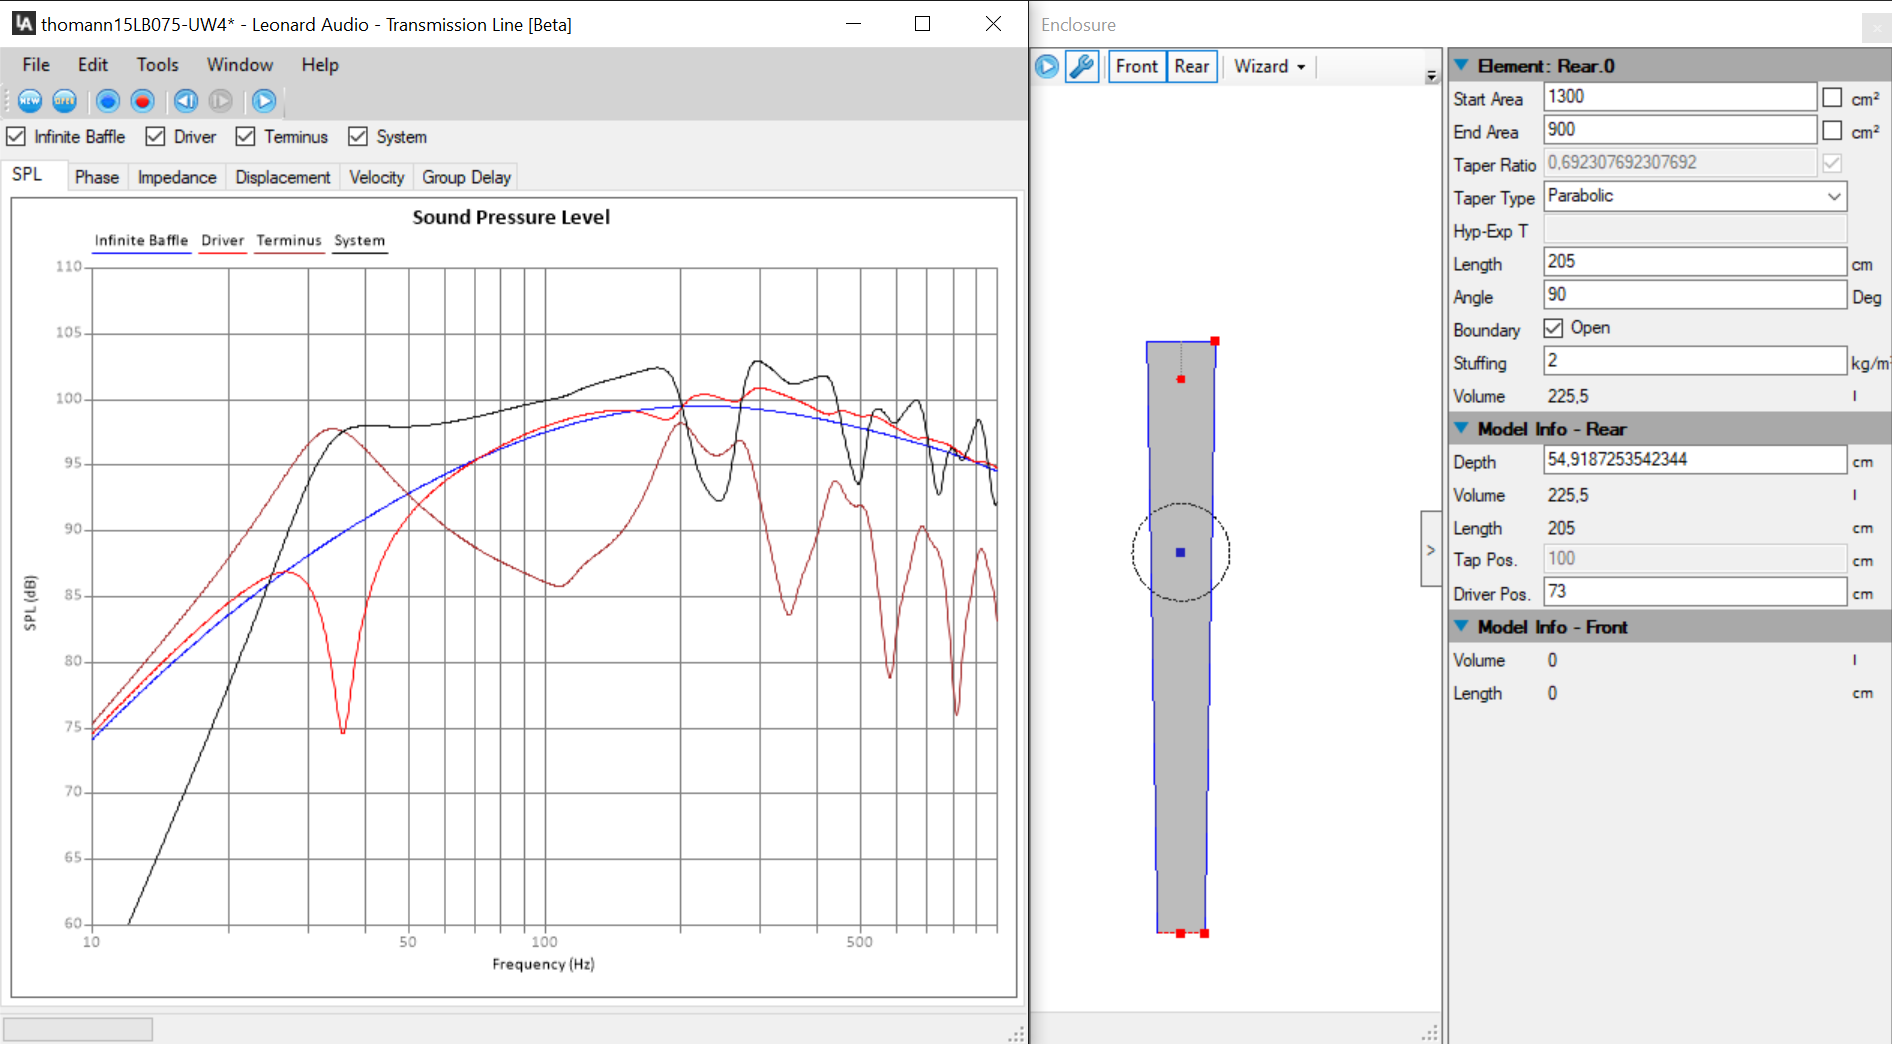Click the main toolbar play arrow icon
The image size is (1892, 1044).
pos(264,101)
